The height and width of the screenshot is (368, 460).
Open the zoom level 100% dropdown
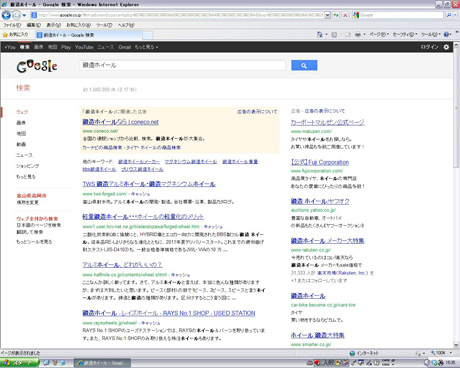pyautogui.click(x=442, y=353)
